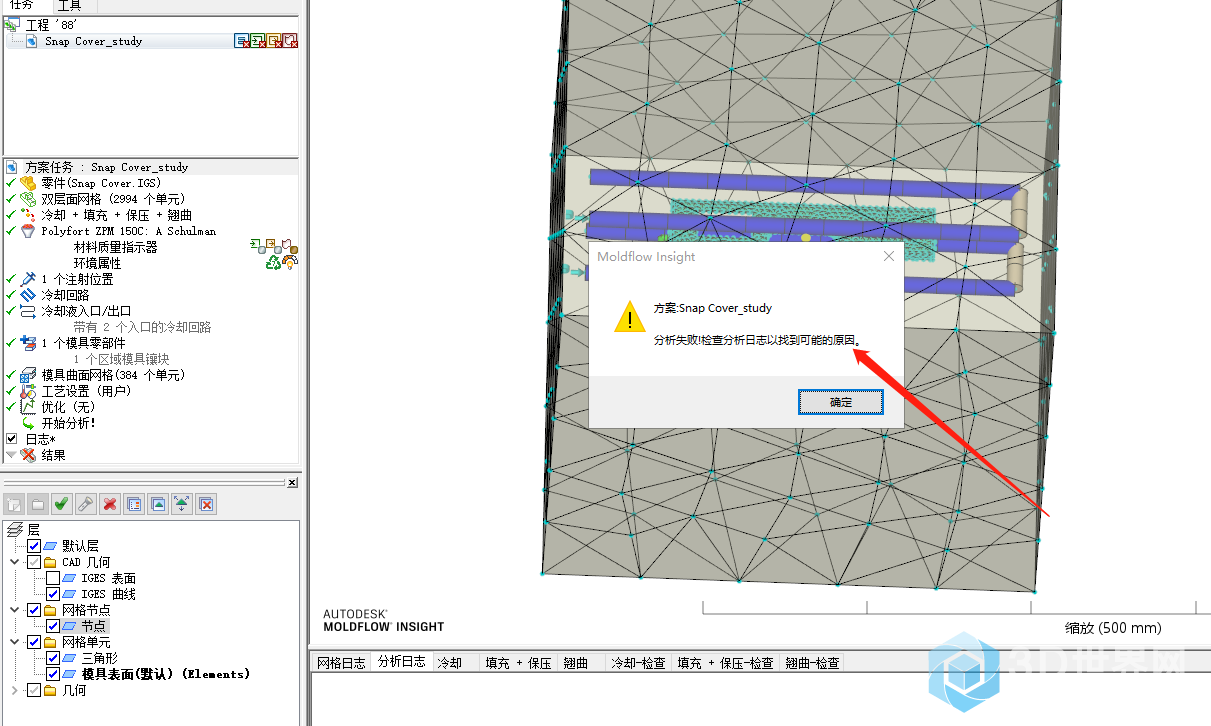Toggle the 三角形 layer checkbox

[53, 658]
